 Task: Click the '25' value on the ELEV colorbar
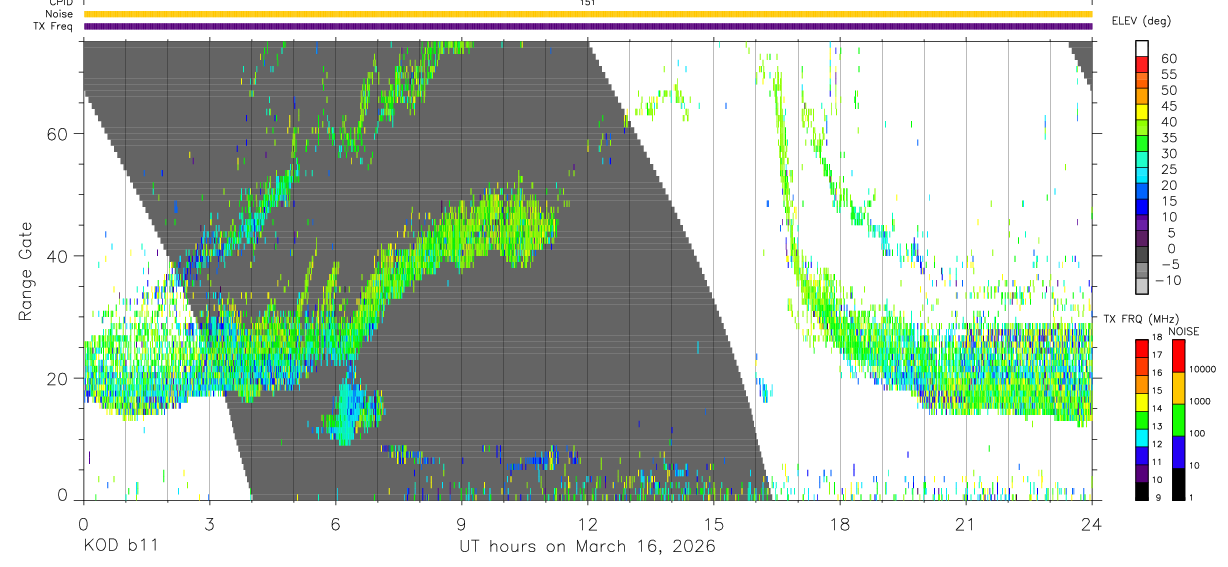point(1168,169)
